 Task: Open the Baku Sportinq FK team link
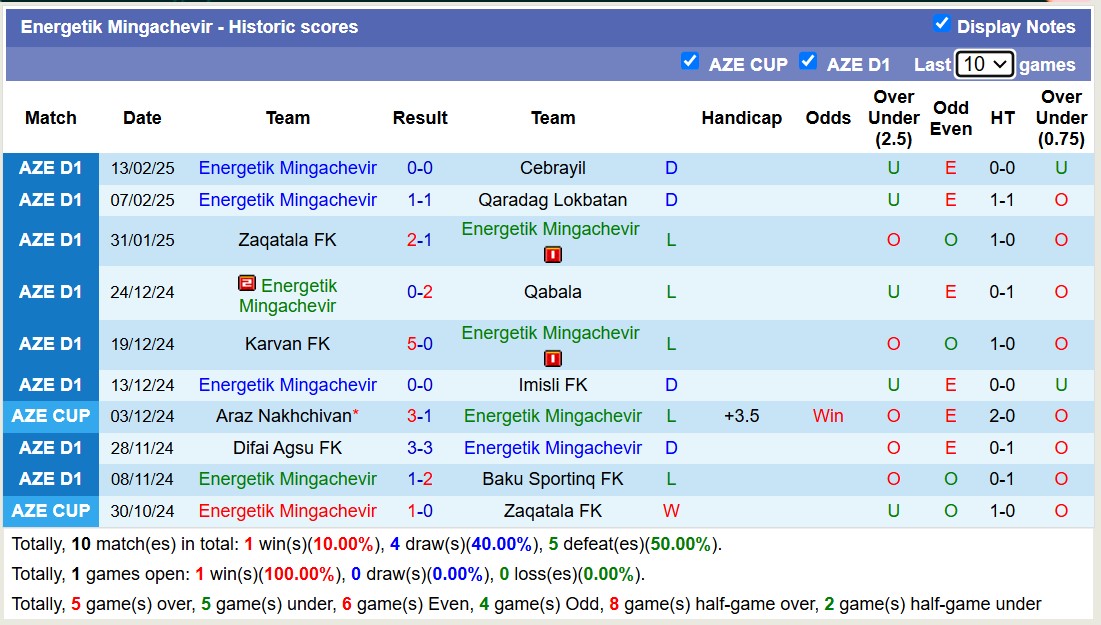(x=553, y=479)
